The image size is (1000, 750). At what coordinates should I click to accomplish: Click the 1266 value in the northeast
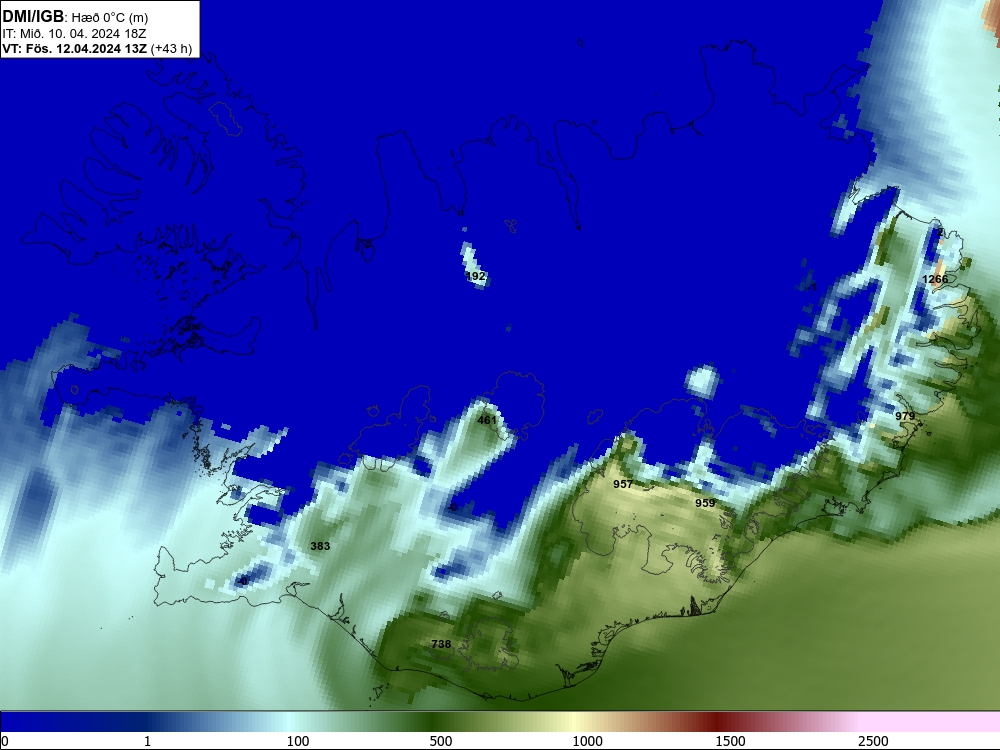(x=935, y=279)
